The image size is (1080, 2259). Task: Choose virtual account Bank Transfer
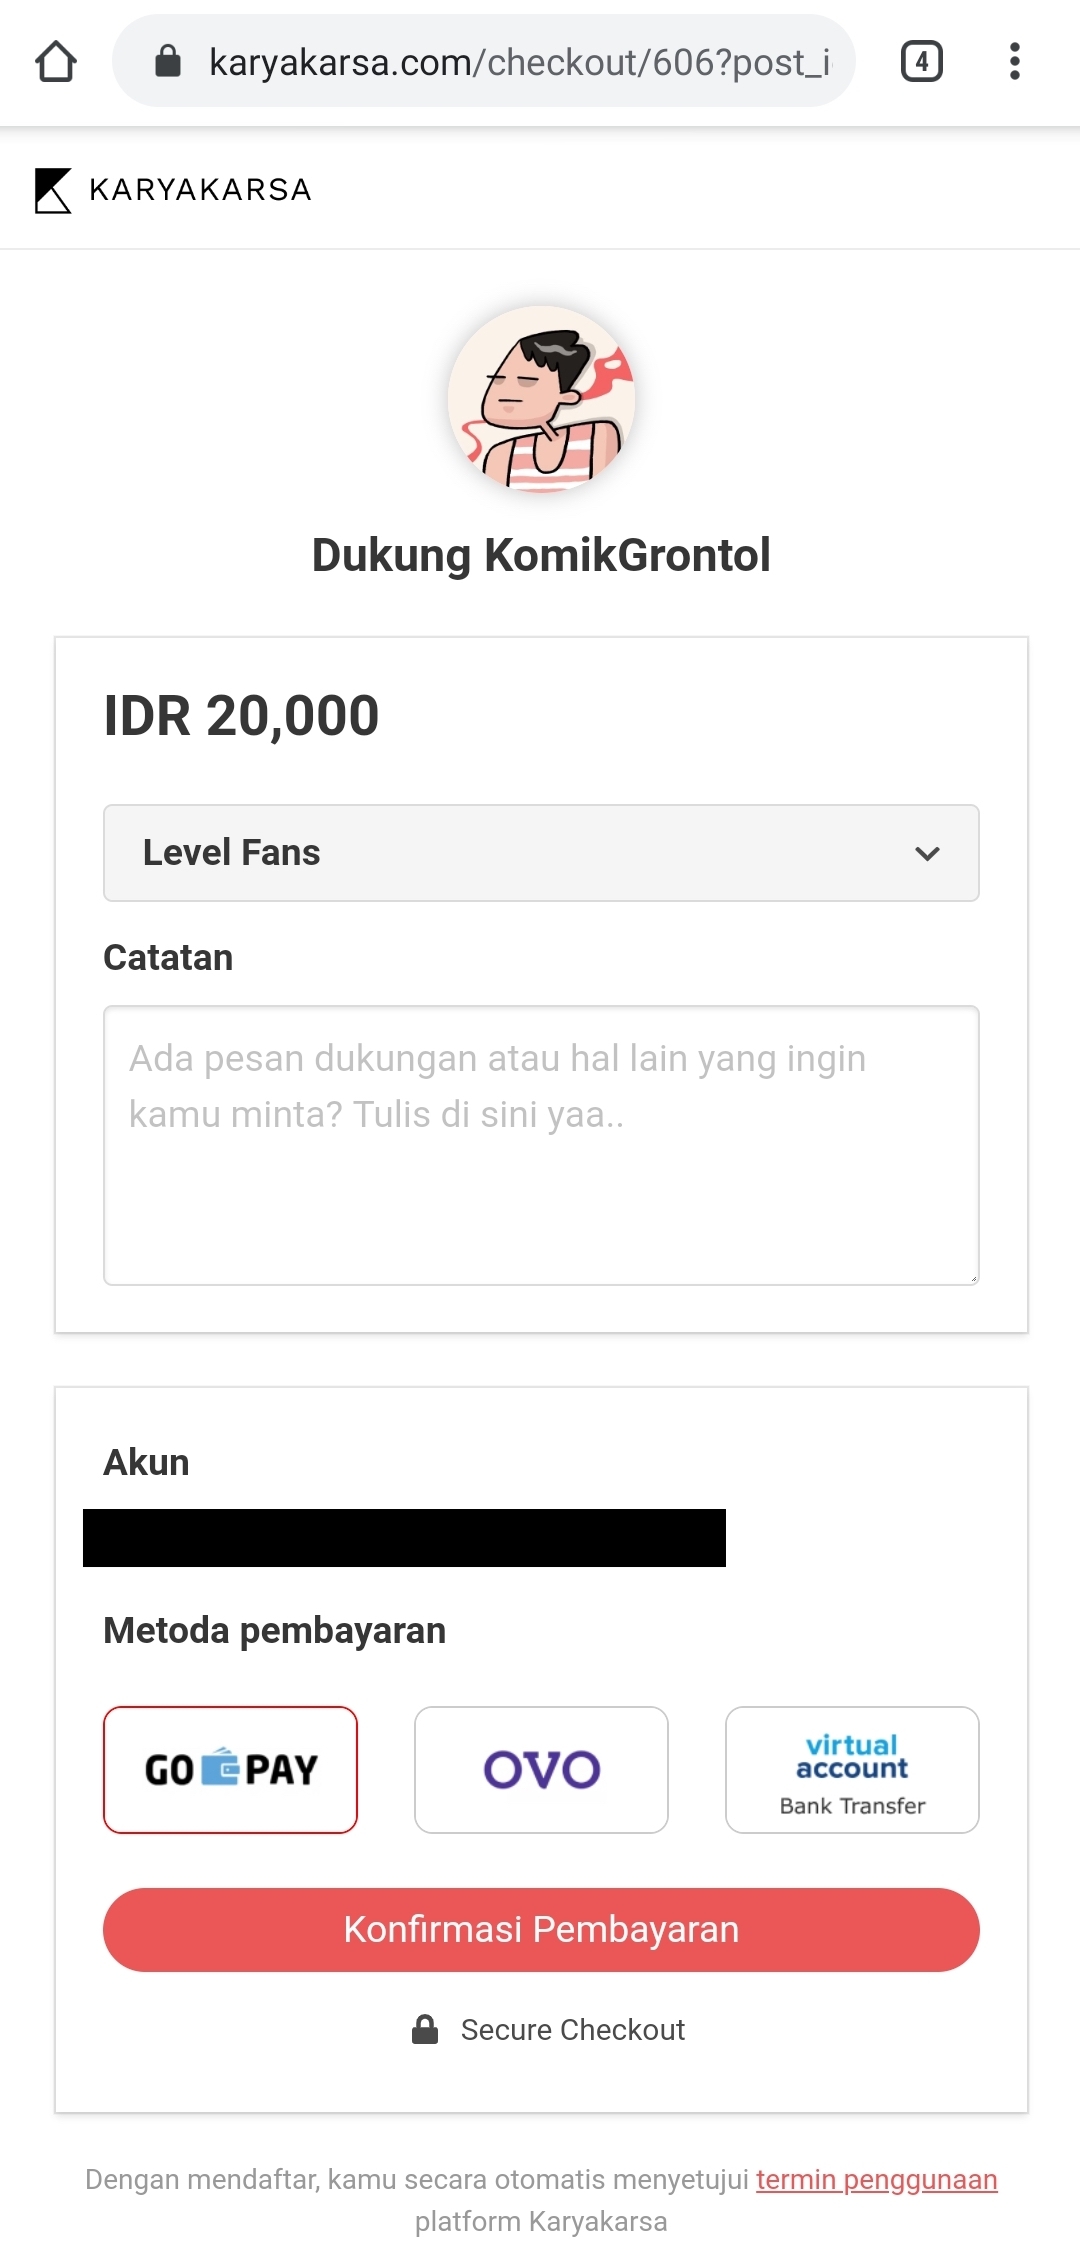tap(852, 1769)
